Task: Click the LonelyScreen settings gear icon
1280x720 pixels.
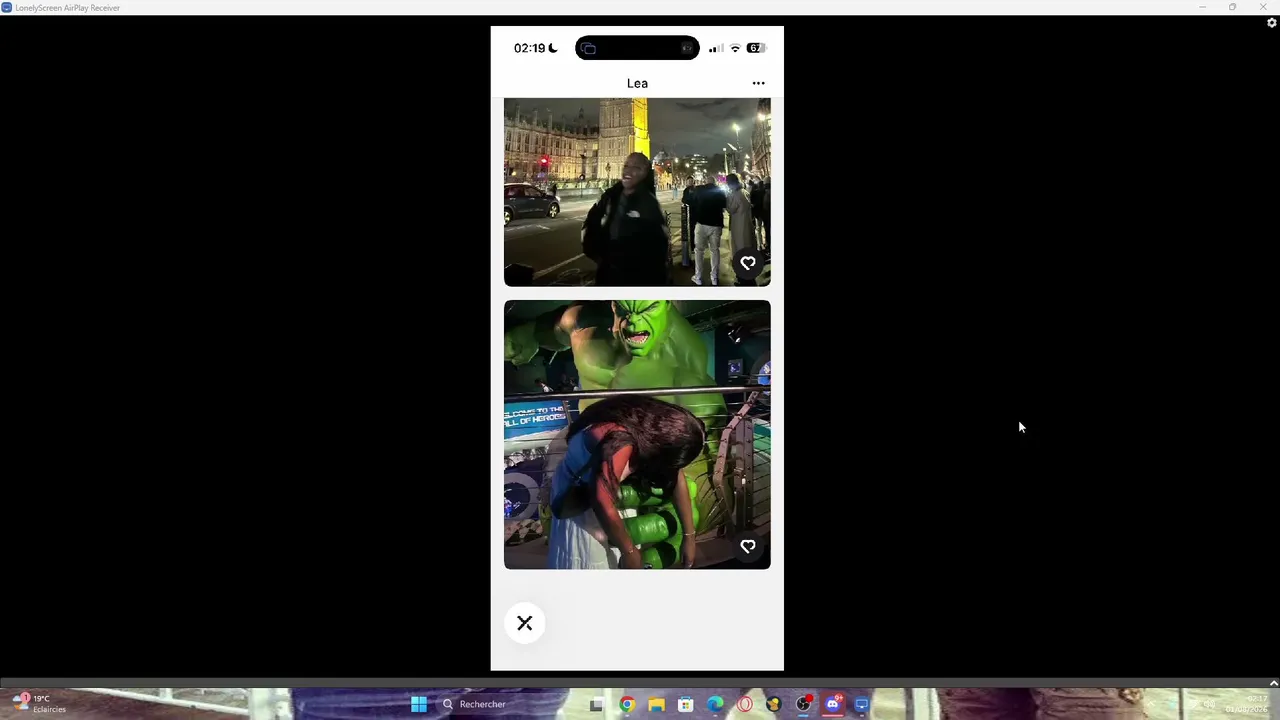Action: [x=1272, y=22]
